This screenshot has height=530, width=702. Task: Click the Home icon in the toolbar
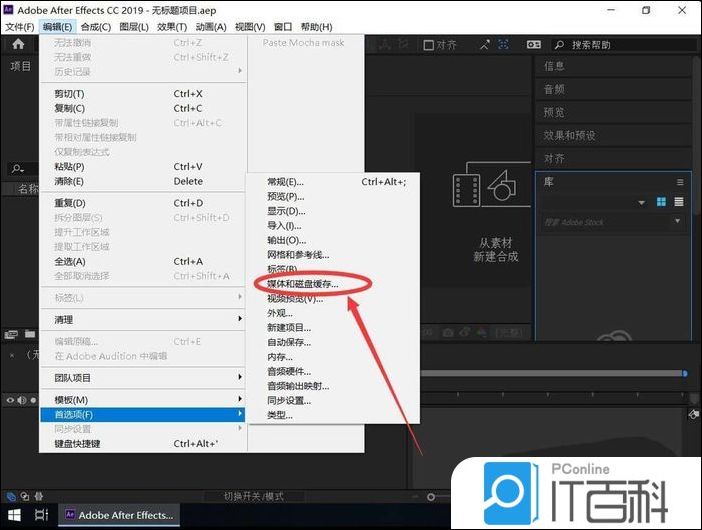tap(18, 45)
